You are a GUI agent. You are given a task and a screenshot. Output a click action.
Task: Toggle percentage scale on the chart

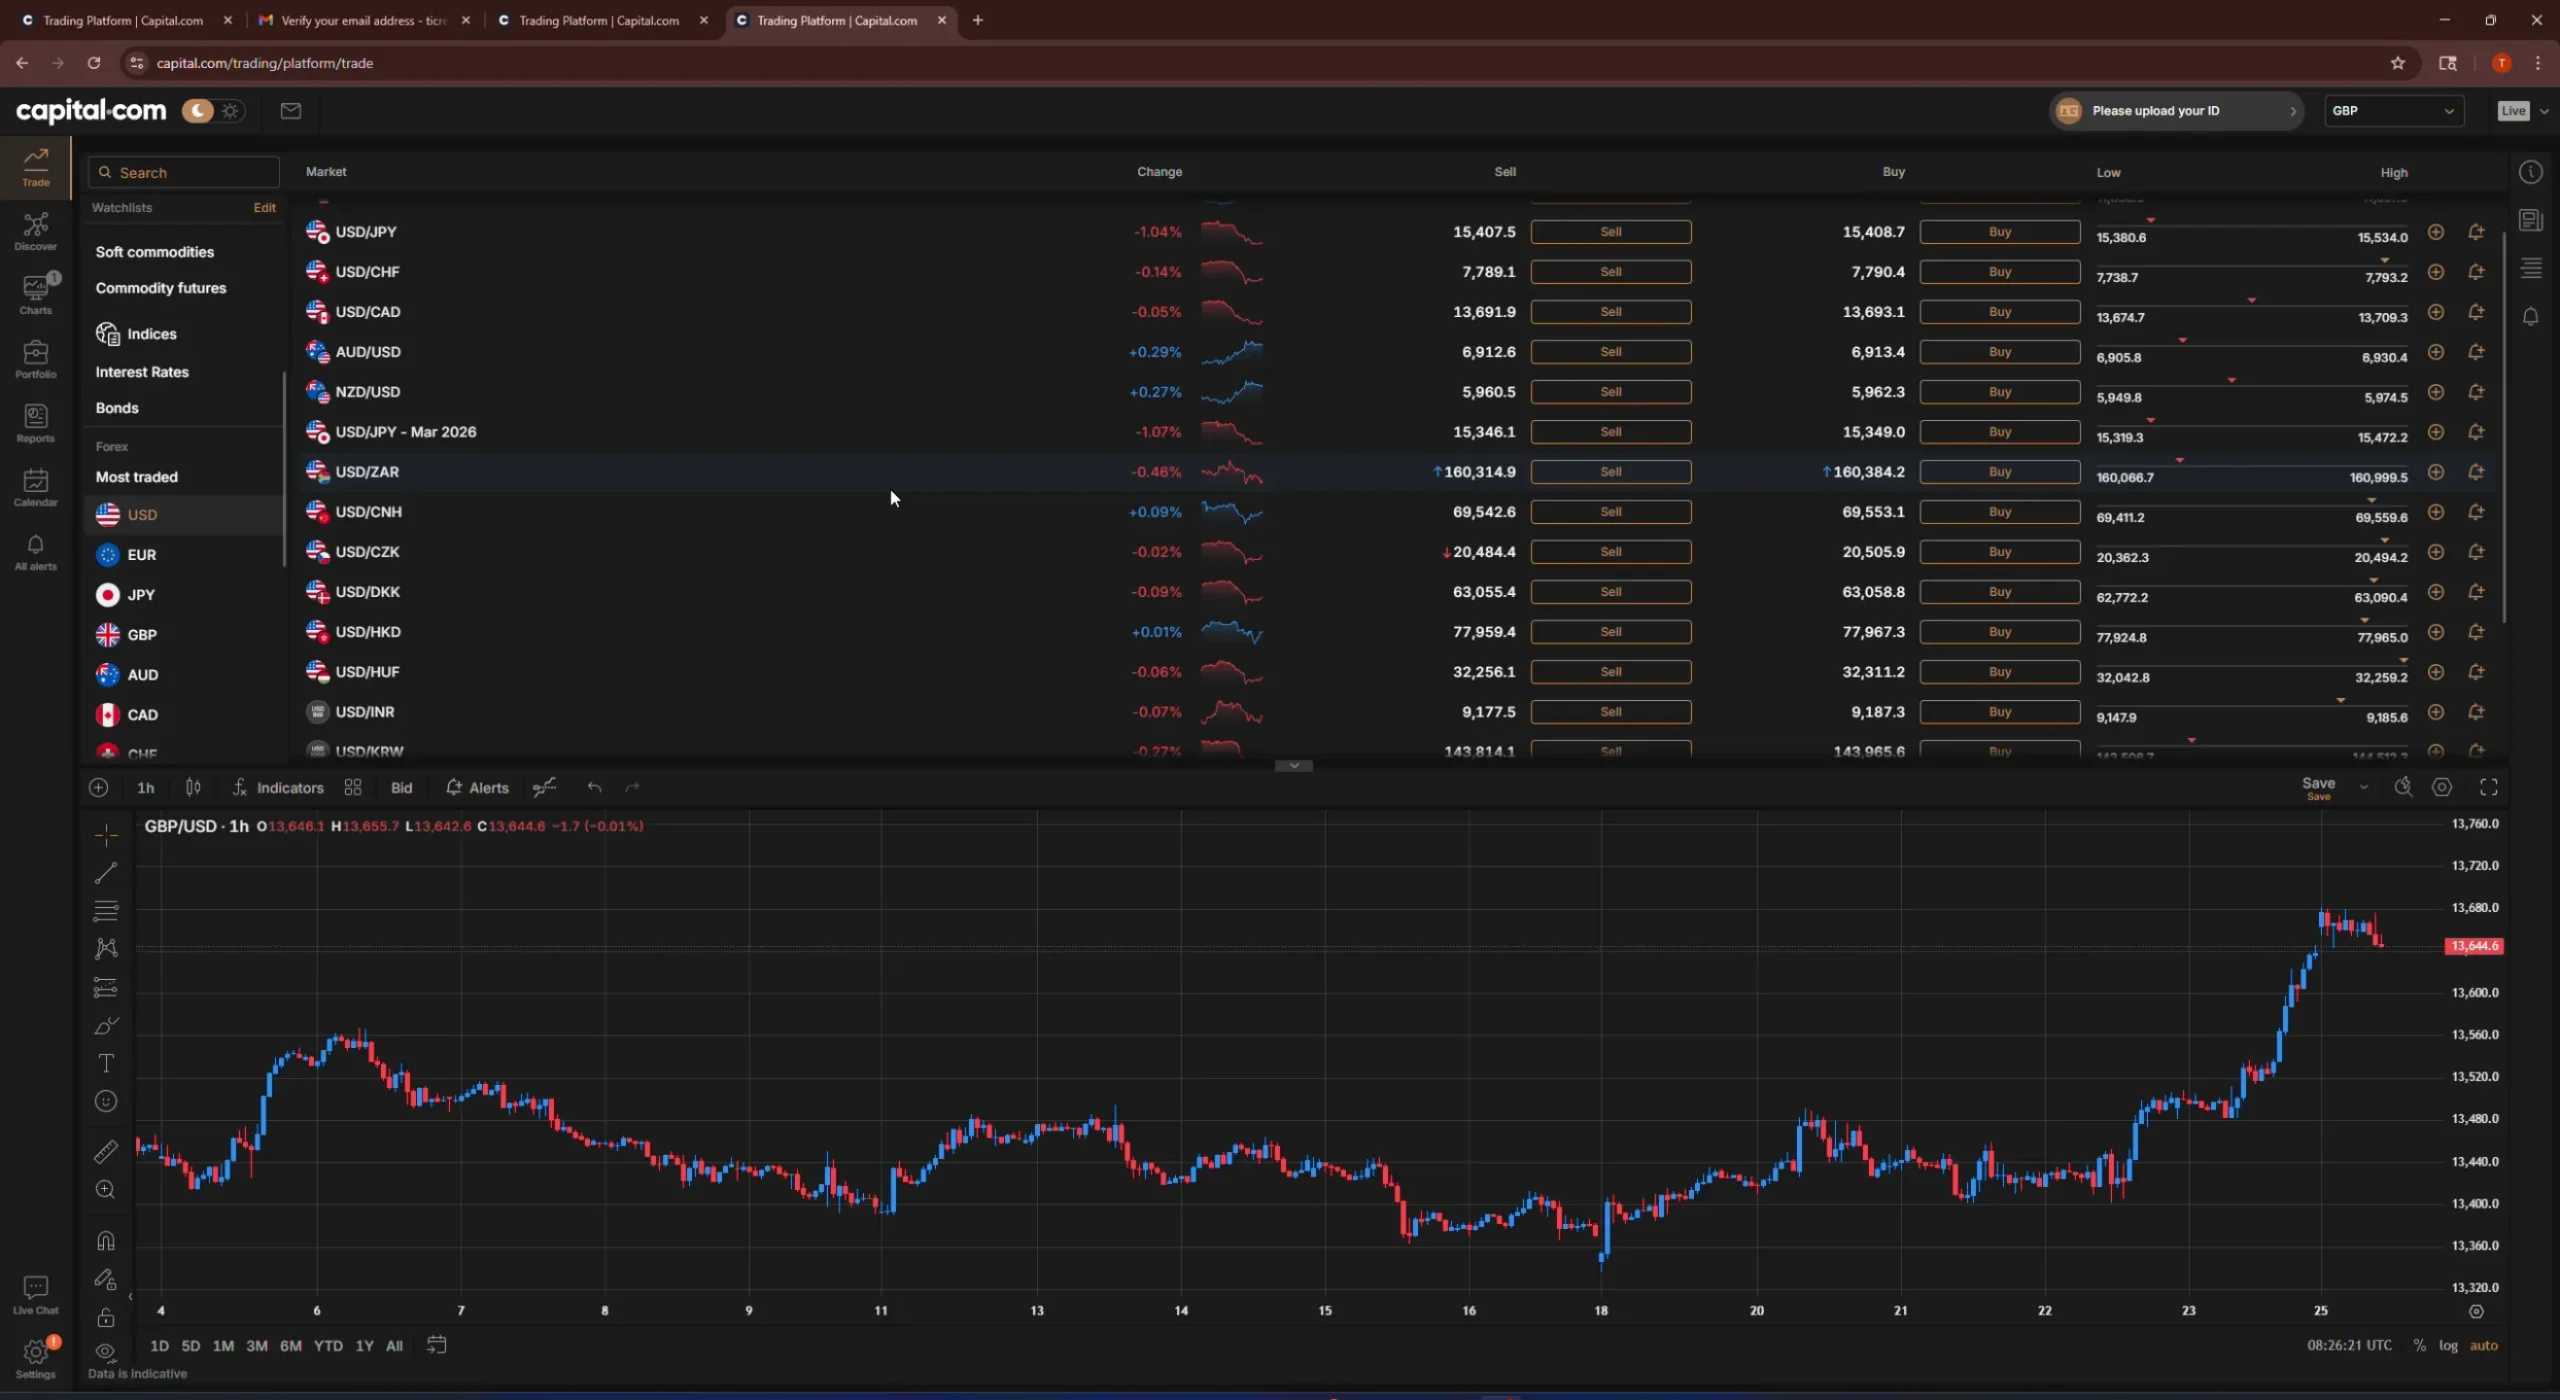point(2420,1345)
